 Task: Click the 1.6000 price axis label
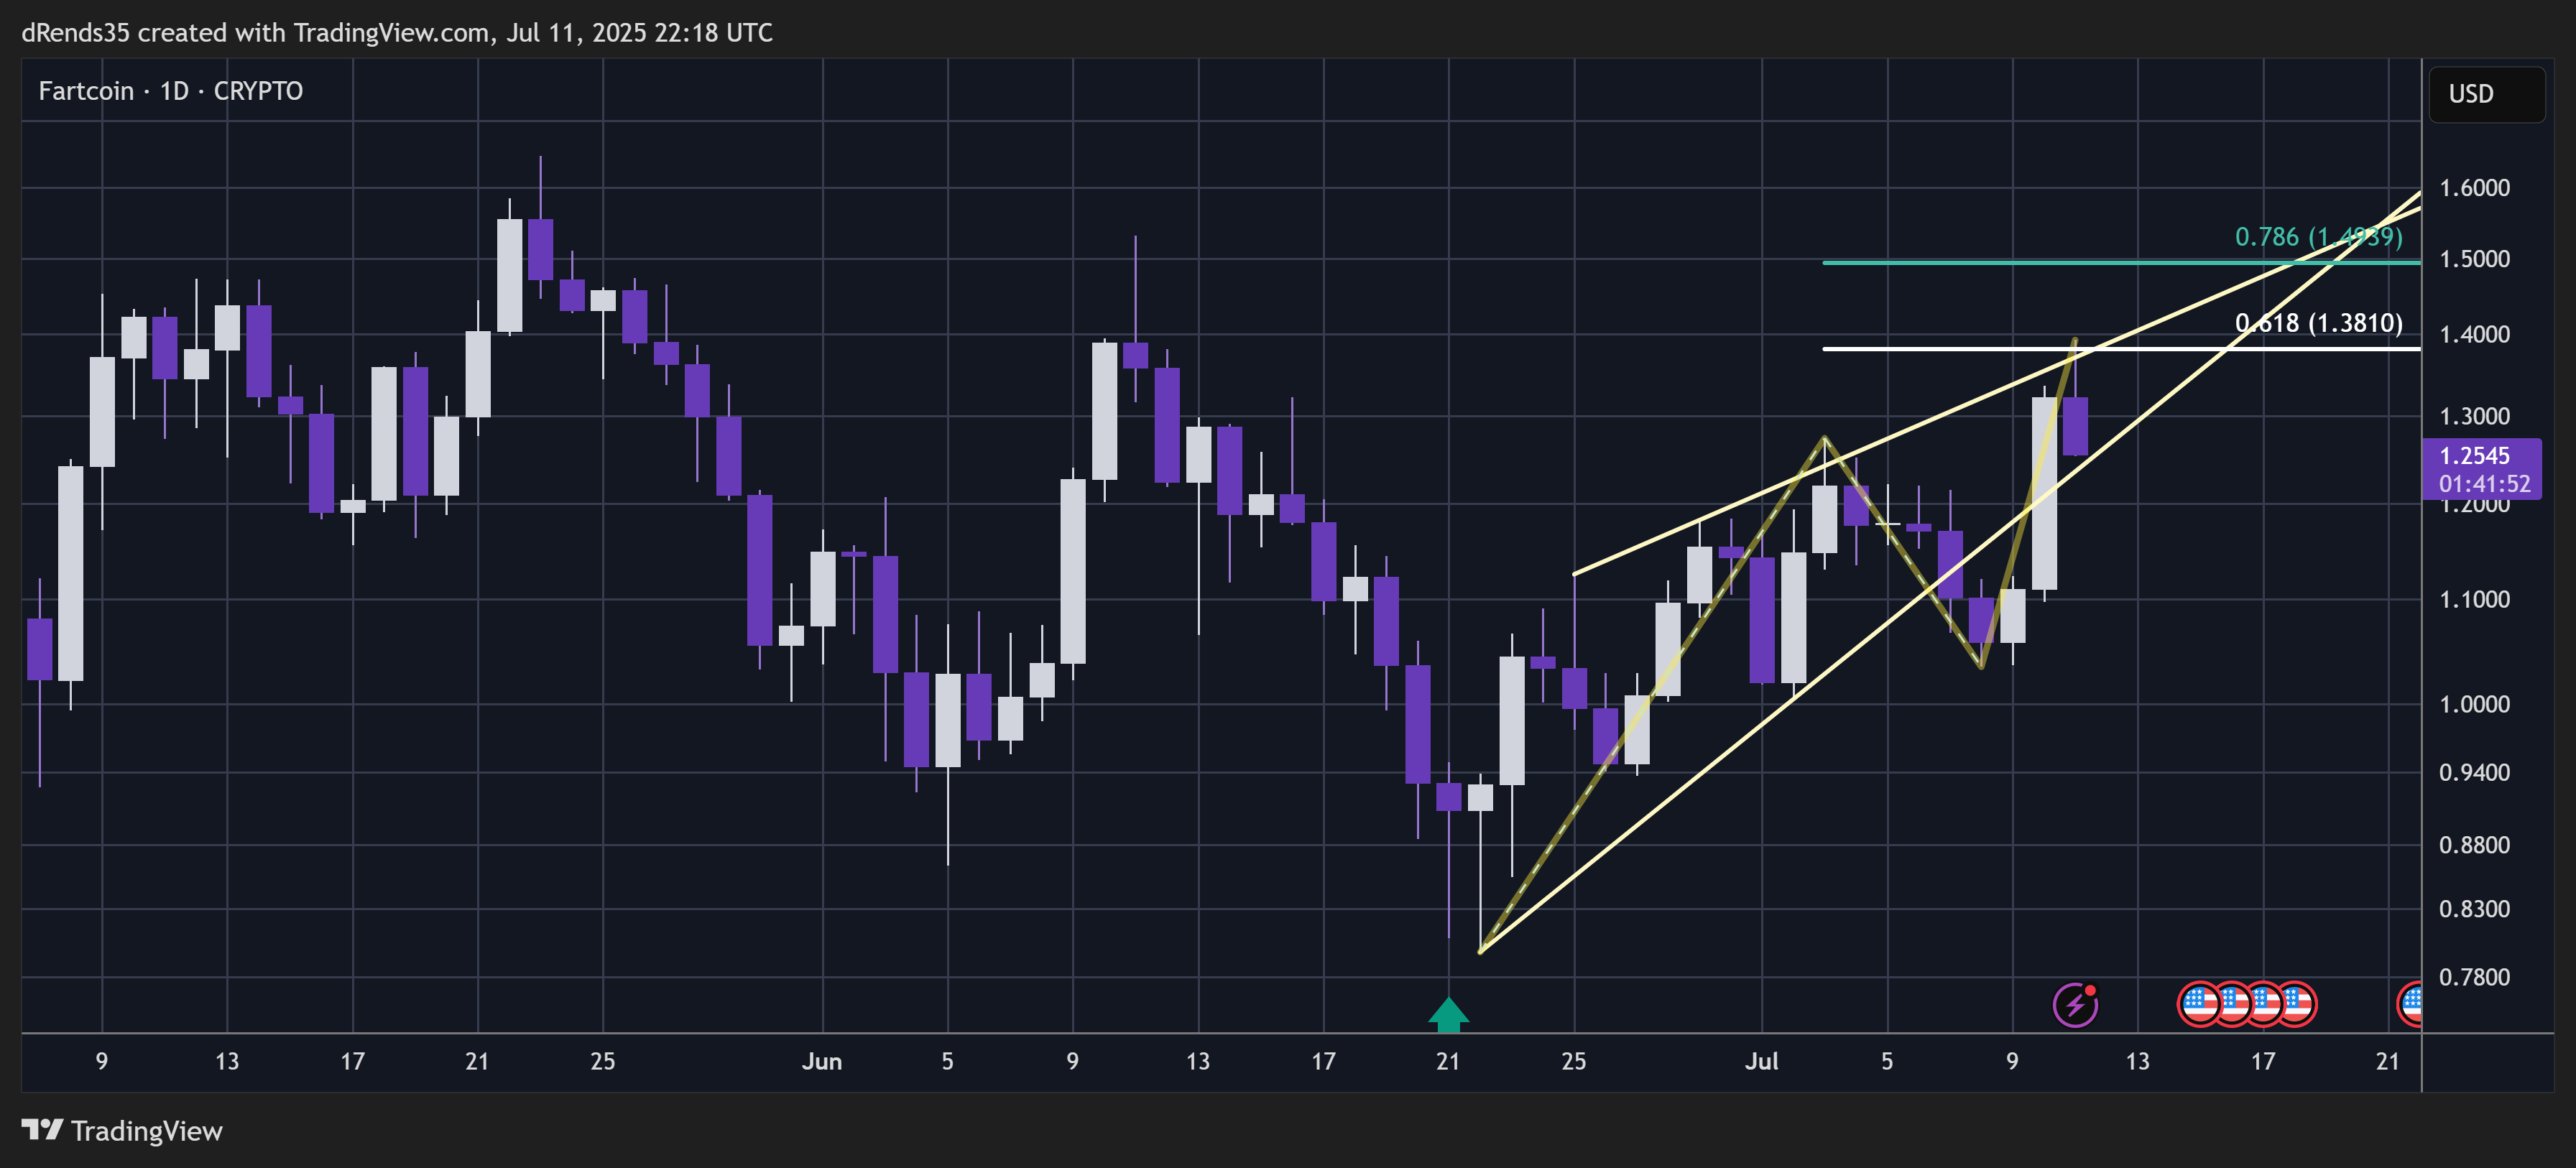(2475, 188)
